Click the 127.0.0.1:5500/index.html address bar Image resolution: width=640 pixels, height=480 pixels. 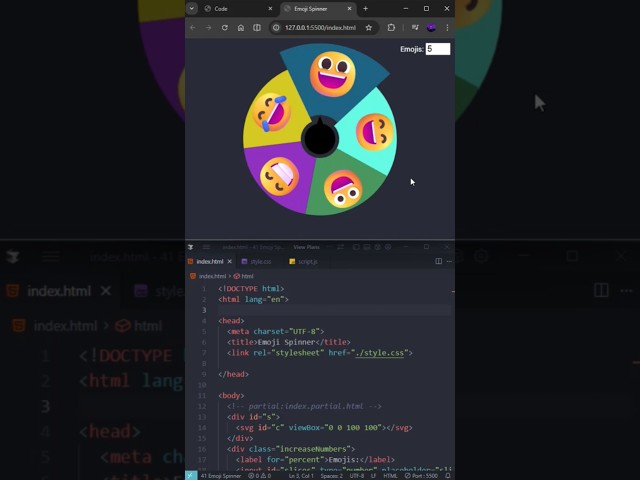click(x=320, y=27)
